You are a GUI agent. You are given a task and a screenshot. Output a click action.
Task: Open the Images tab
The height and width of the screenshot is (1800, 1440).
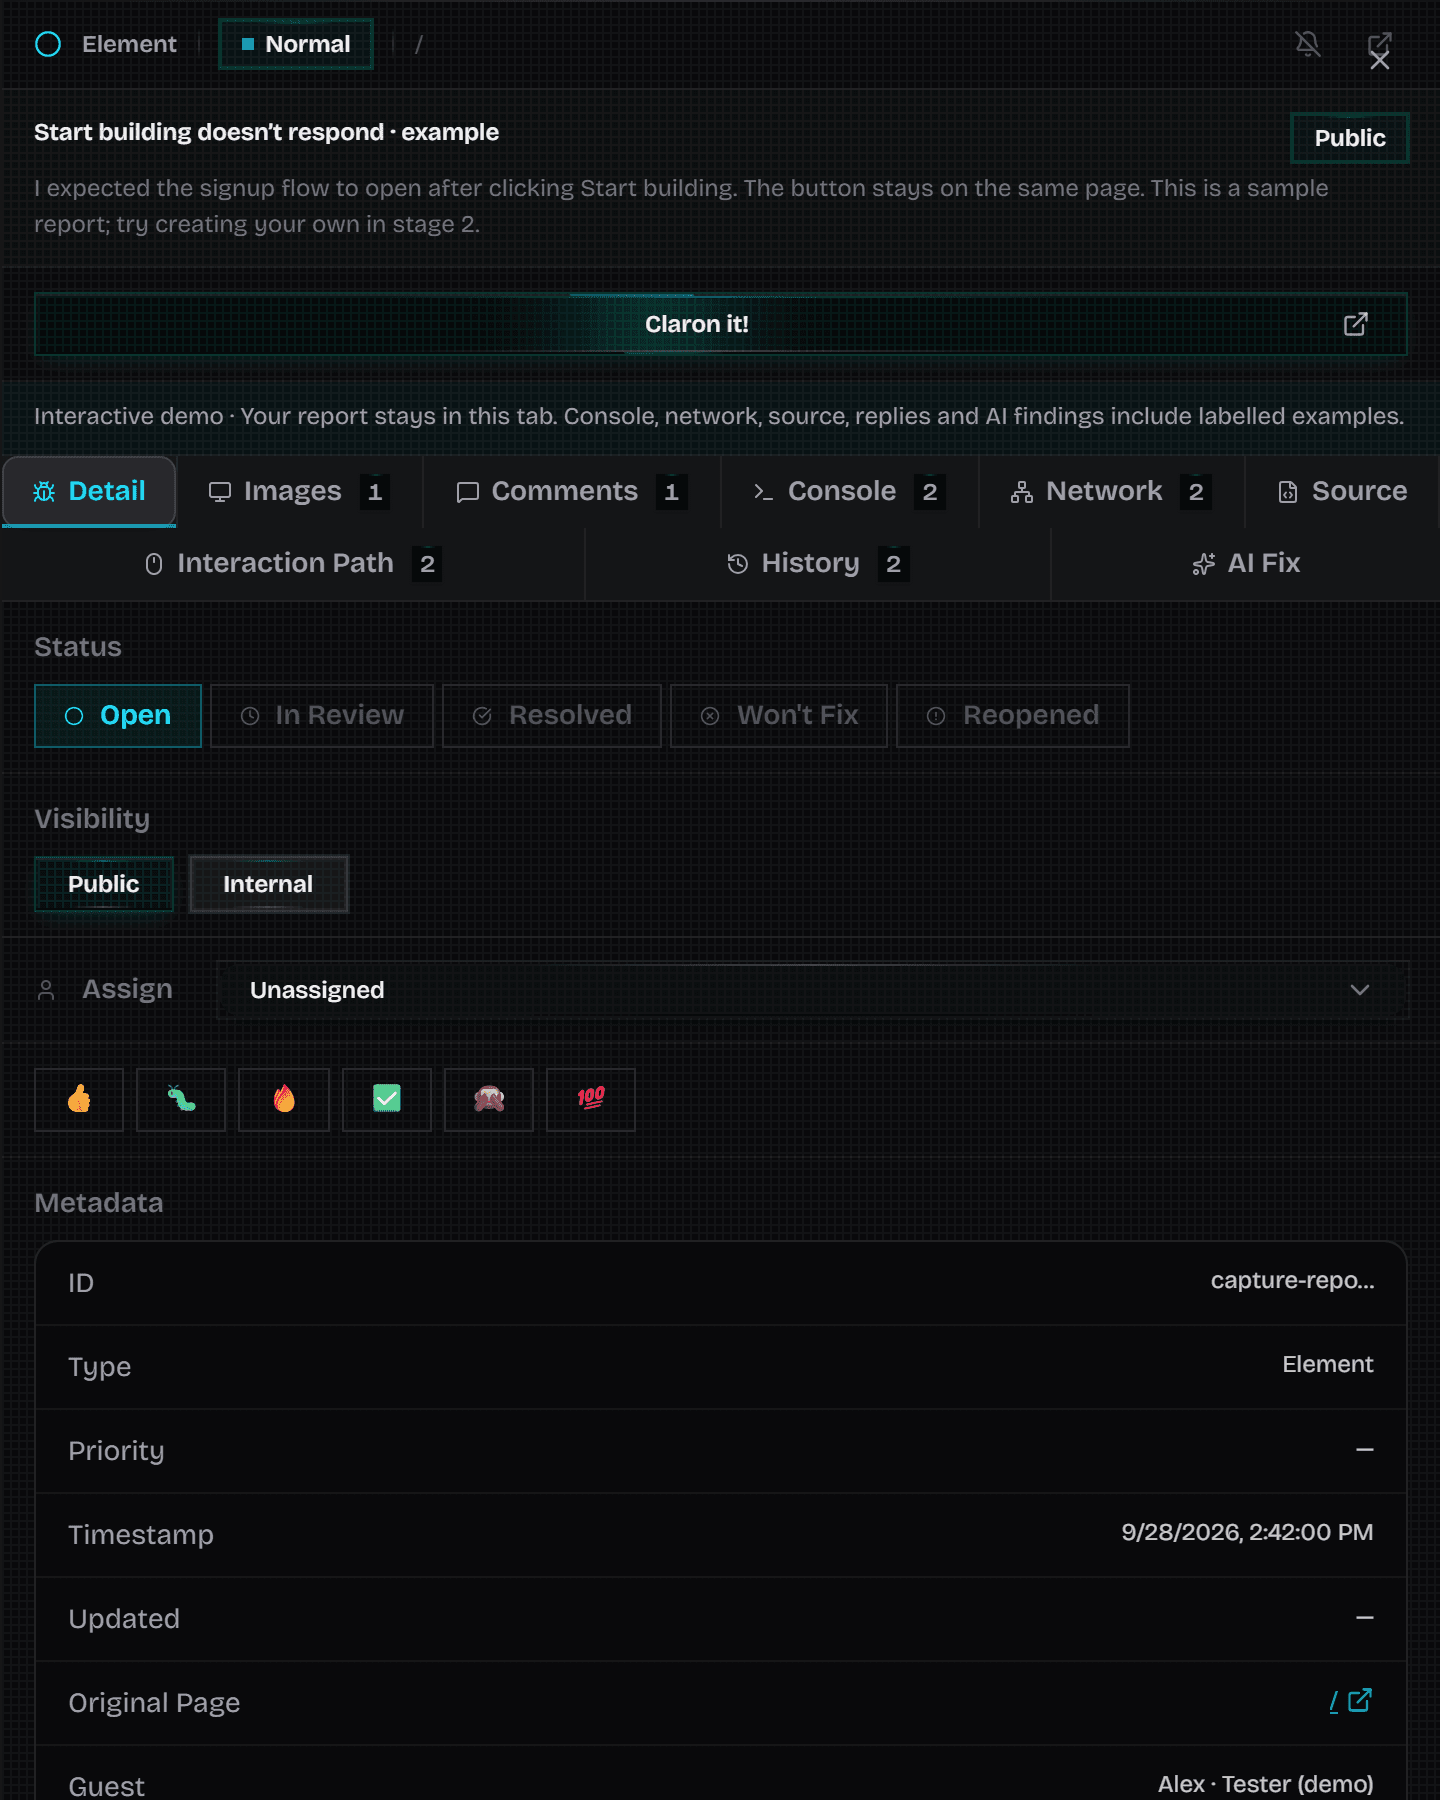tap(299, 491)
